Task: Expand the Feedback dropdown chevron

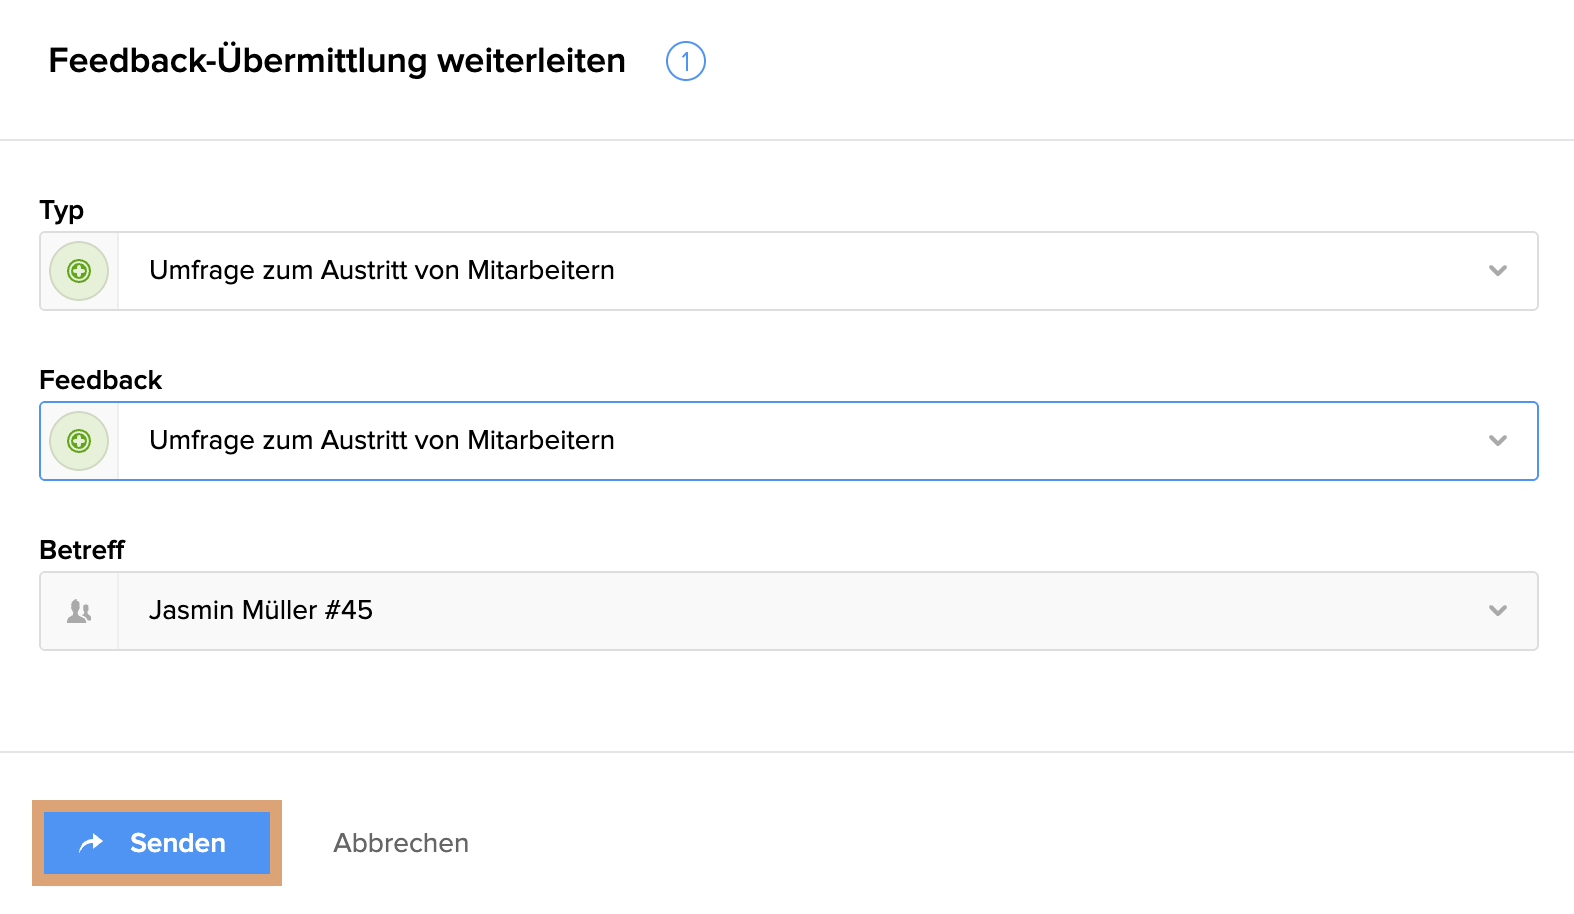Action: (x=1497, y=441)
